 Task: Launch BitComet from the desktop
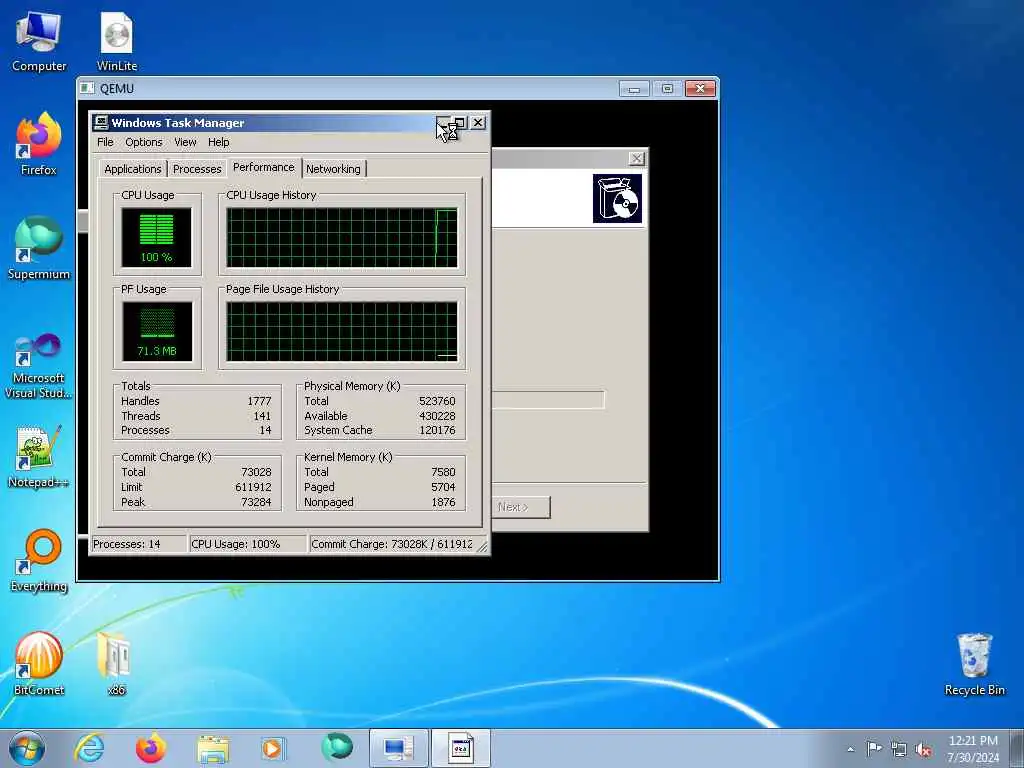point(39,664)
